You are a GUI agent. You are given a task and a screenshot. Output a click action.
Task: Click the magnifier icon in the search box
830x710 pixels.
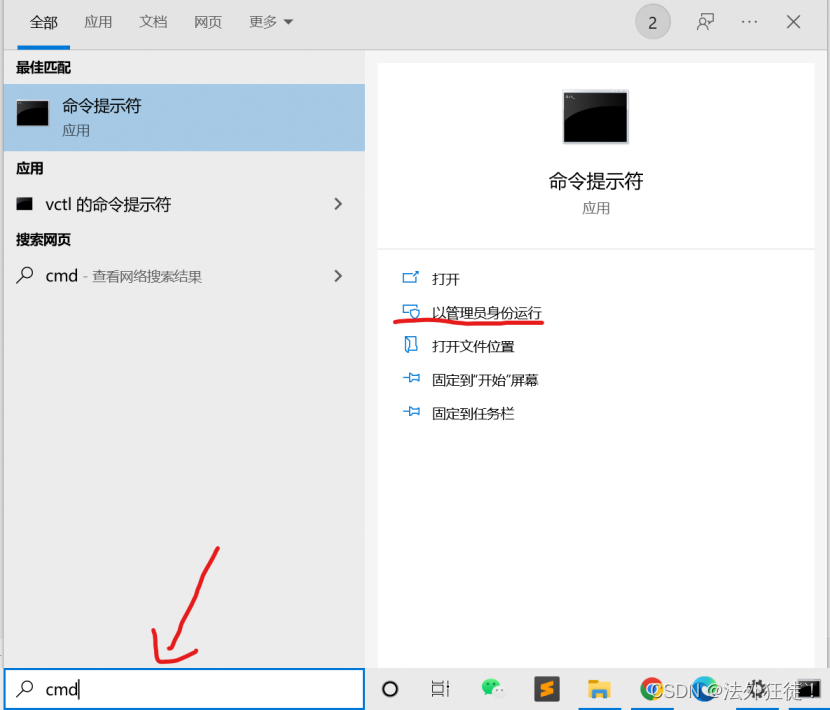(22, 688)
